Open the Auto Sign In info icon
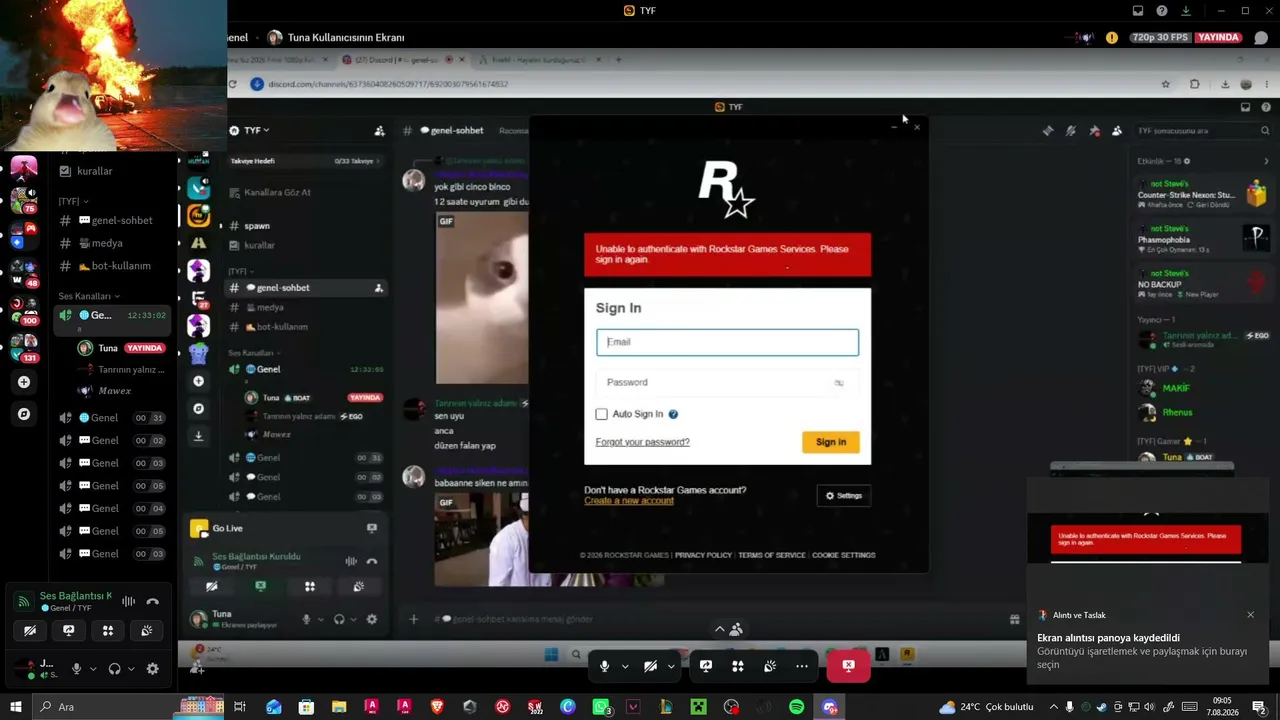 click(673, 414)
